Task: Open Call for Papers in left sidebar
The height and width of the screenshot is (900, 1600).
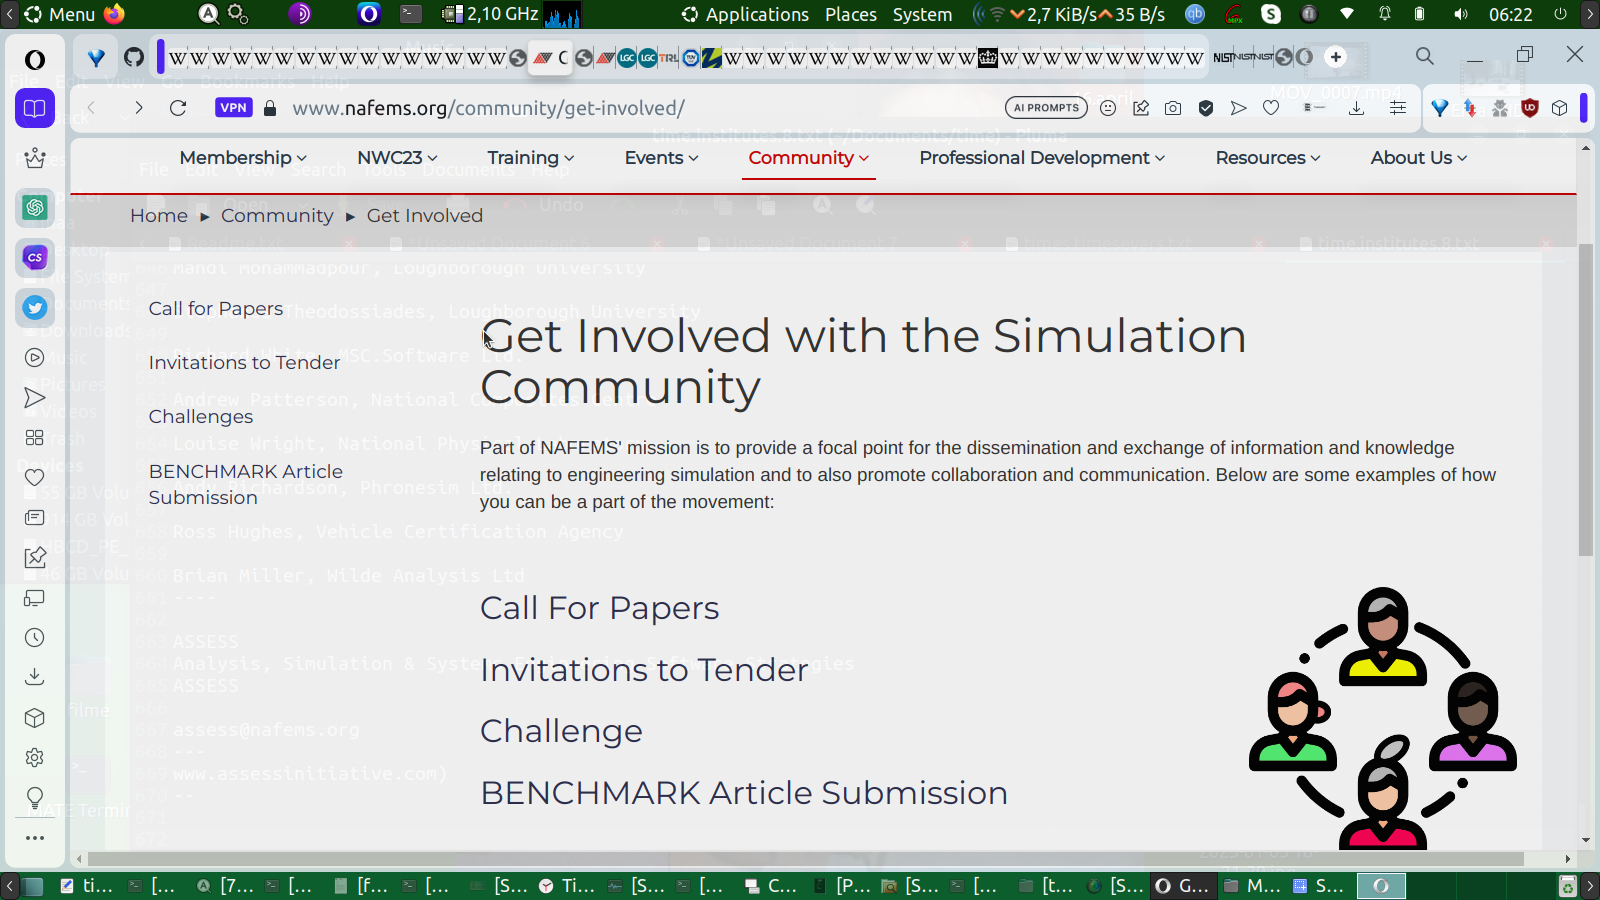Action: tap(216, 309)
